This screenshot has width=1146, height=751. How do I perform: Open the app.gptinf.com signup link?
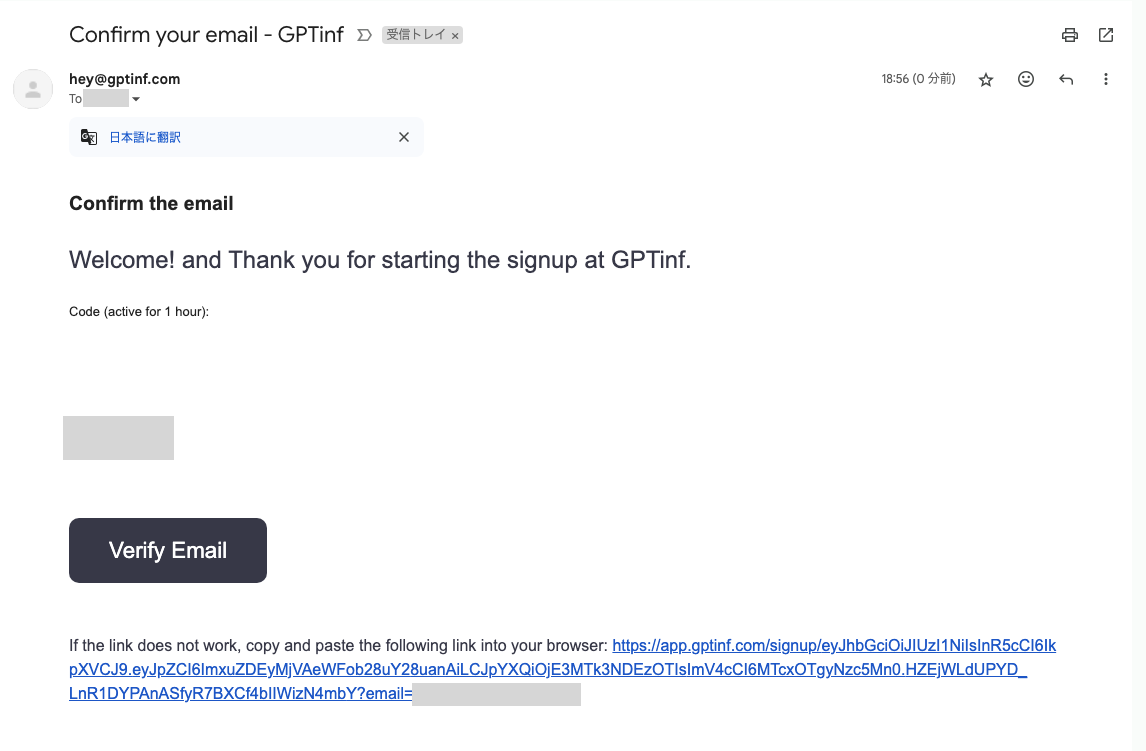pyautogui.click(x=834, y=646)
